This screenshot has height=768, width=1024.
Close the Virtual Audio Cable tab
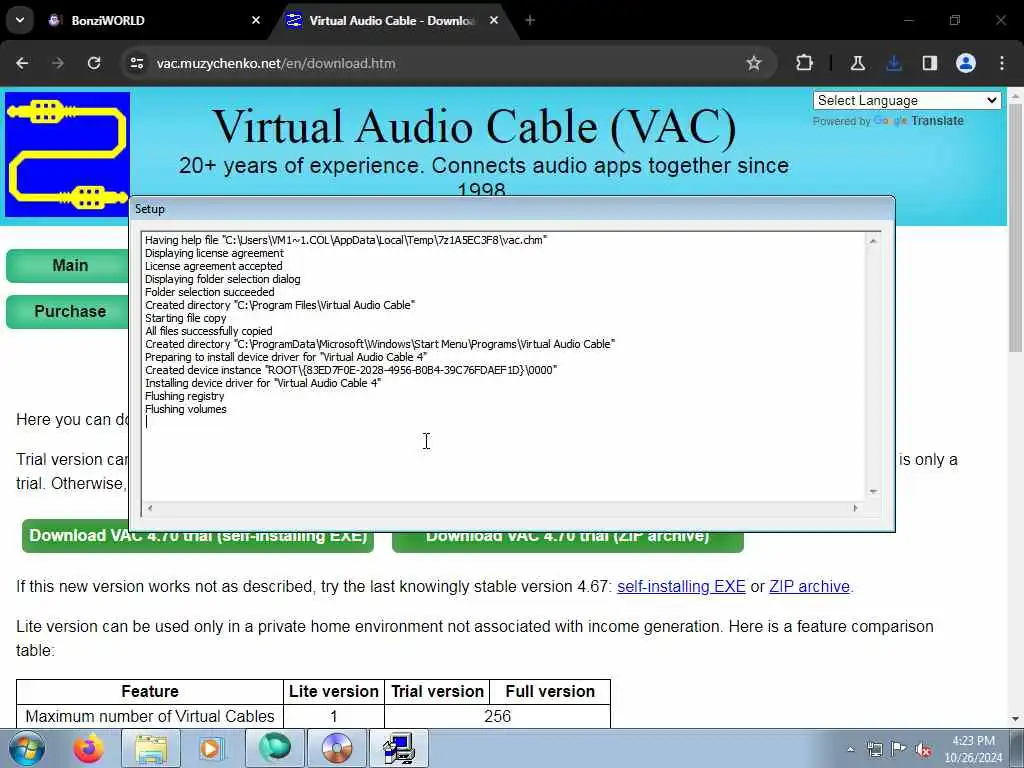(494, 20)
